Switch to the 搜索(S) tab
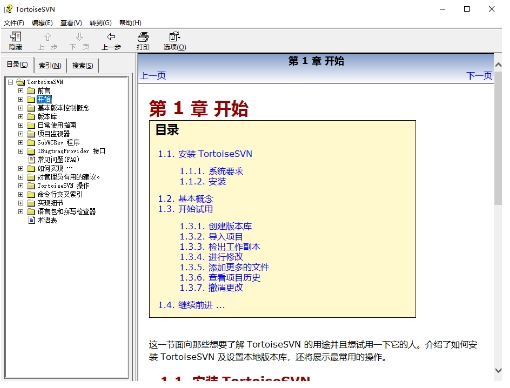The height and width of the screenshot is (388, 510). click(83, 65)
